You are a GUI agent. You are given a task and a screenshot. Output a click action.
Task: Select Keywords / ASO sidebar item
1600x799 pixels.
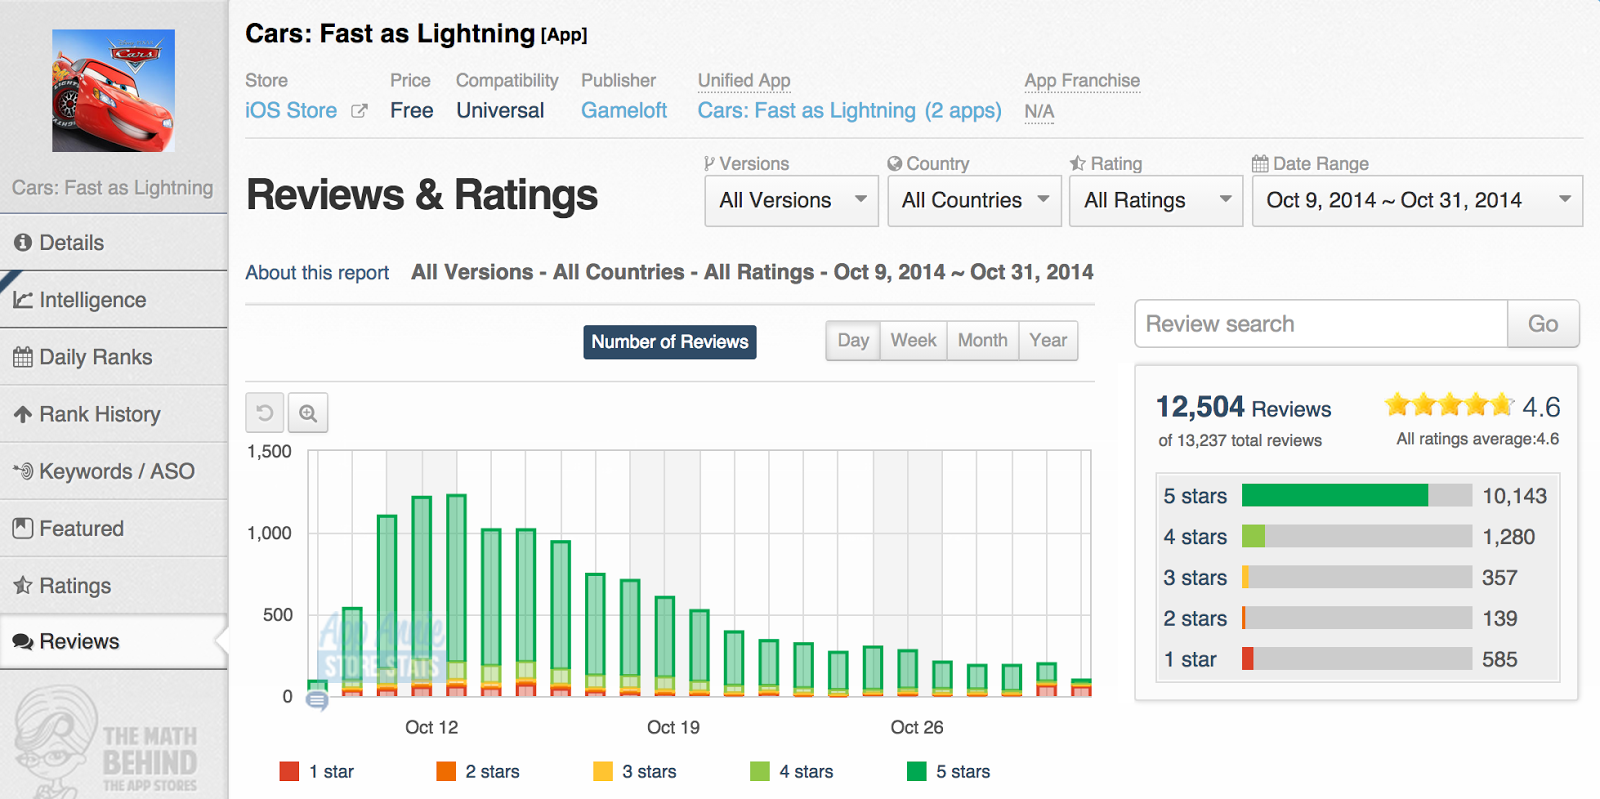tap(116, 471)
